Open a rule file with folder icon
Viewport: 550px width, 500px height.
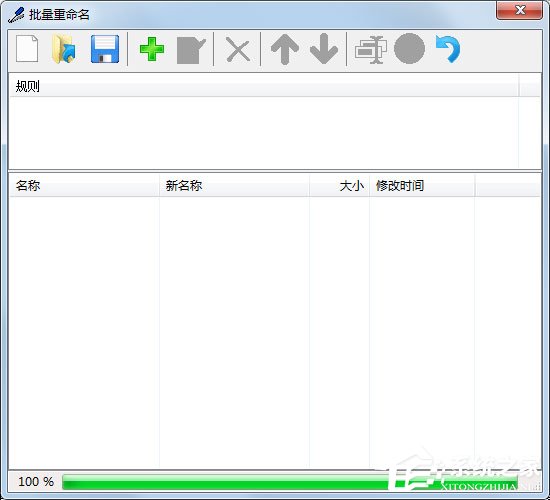tap(64, 49)
